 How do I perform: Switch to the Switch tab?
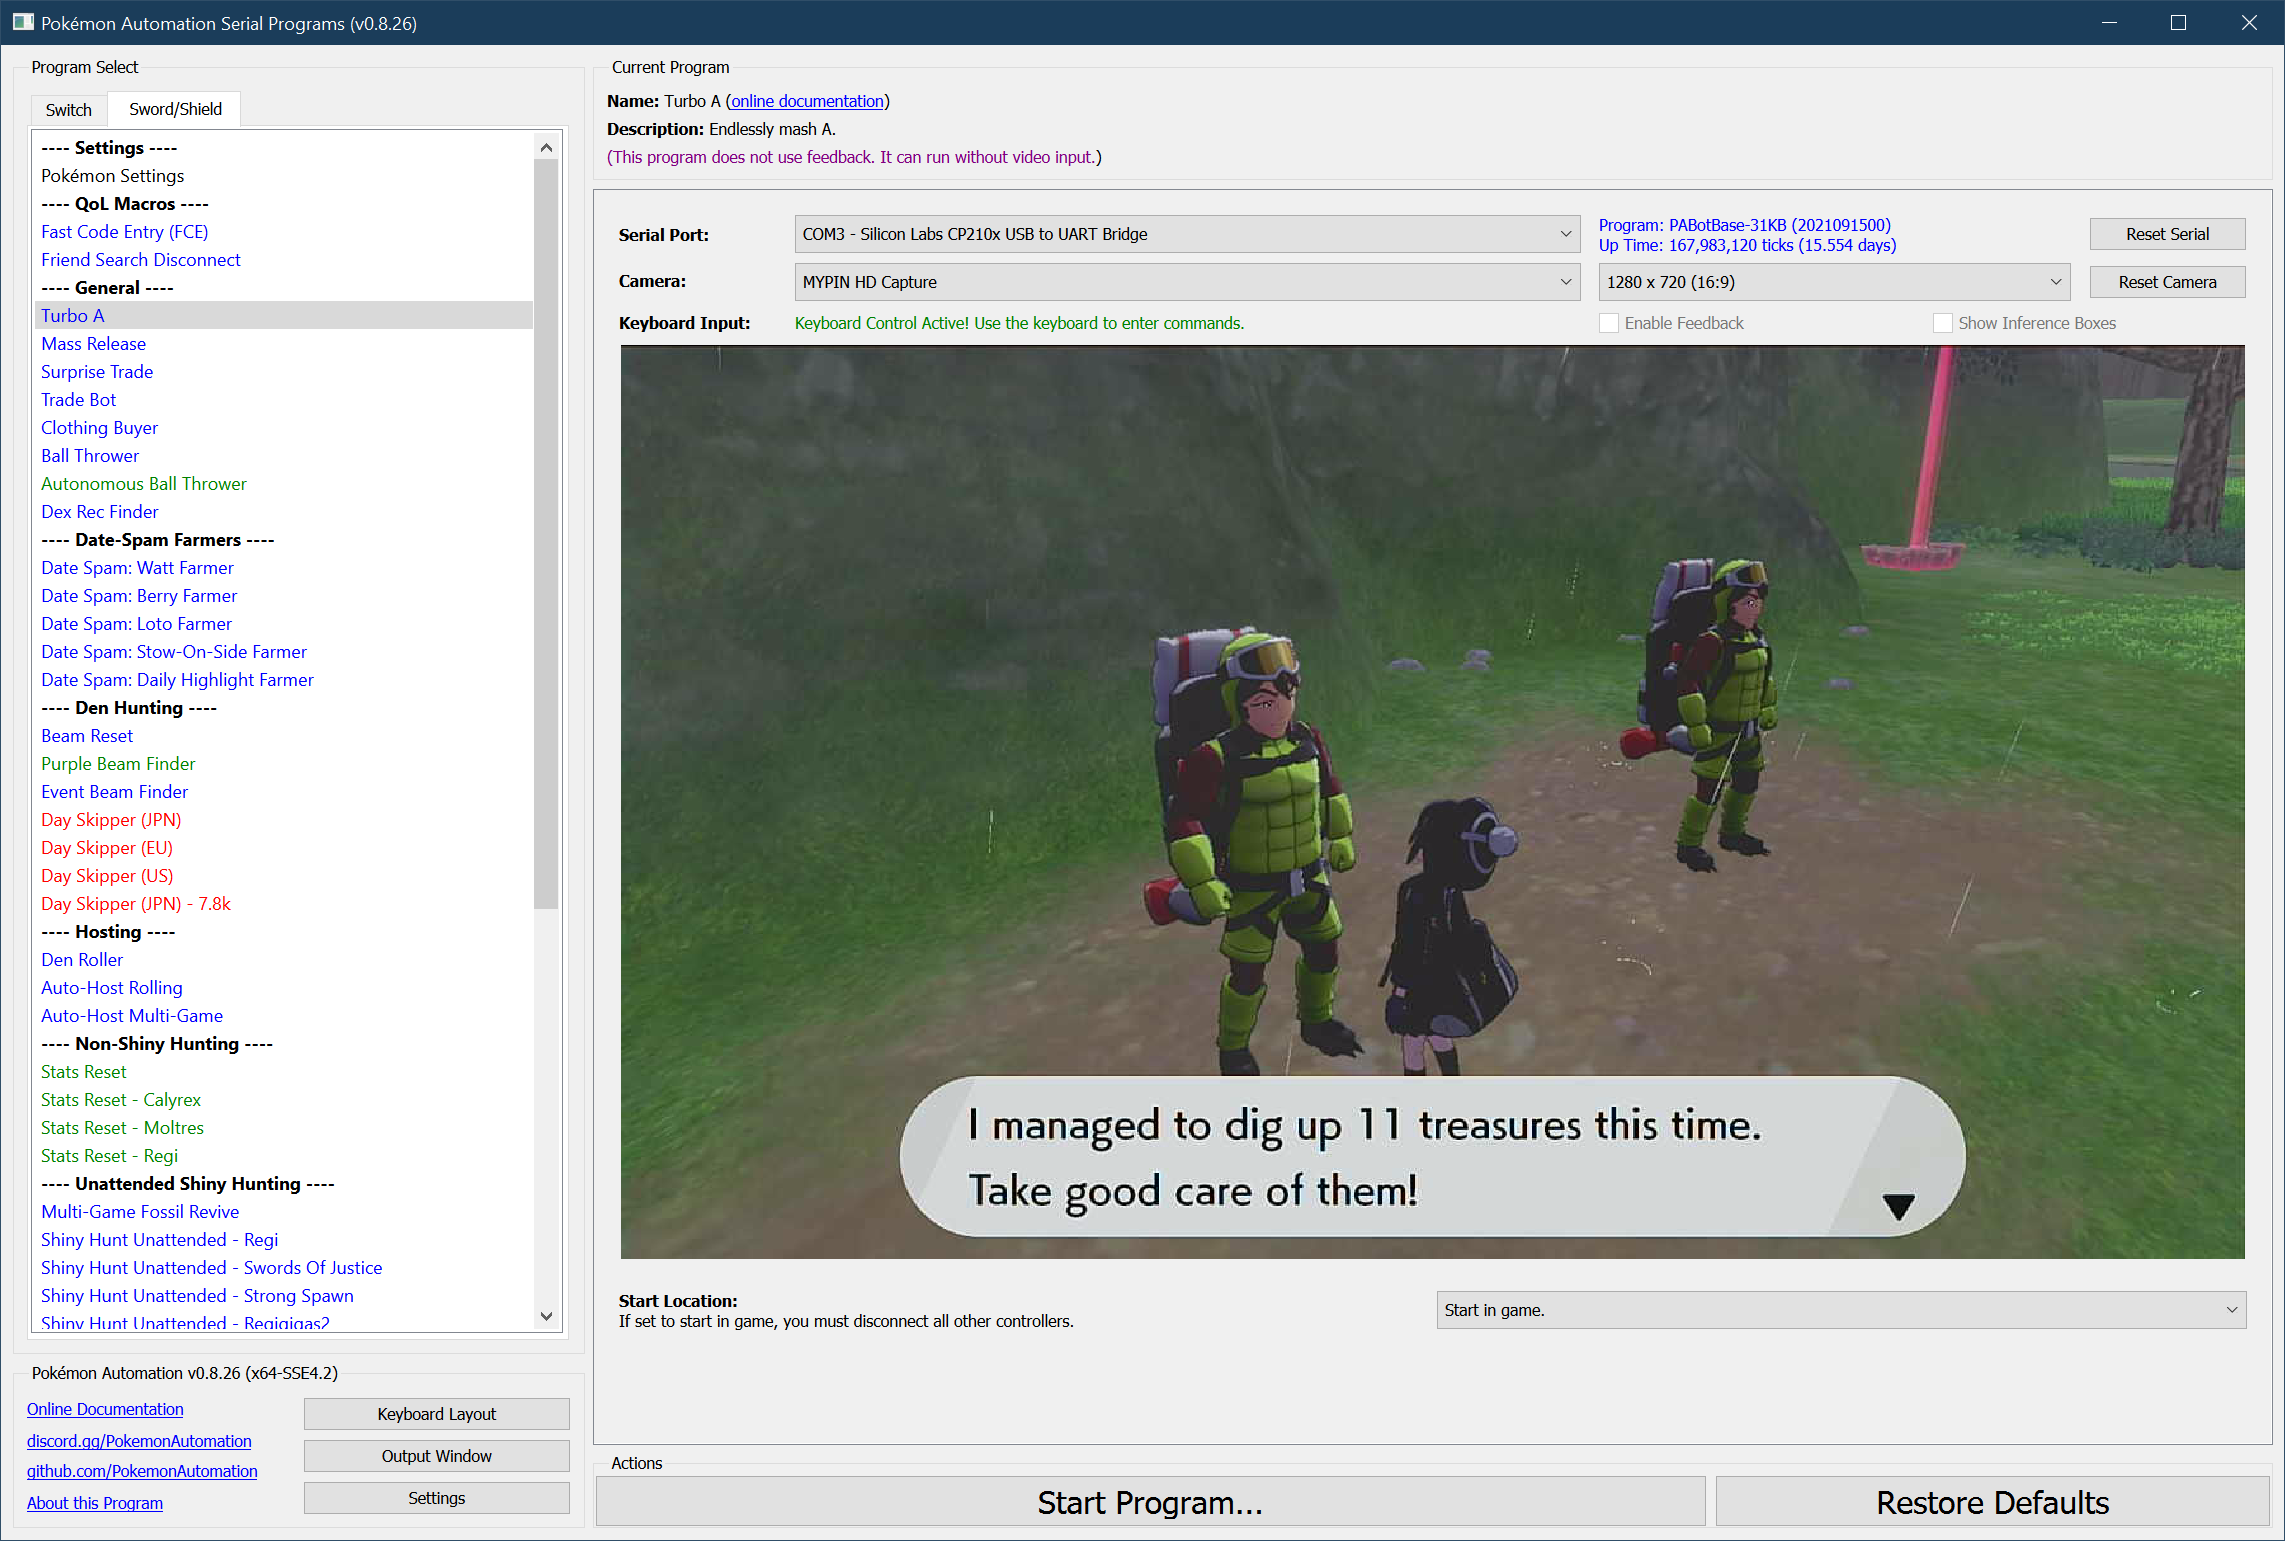[x=68, y=110]
